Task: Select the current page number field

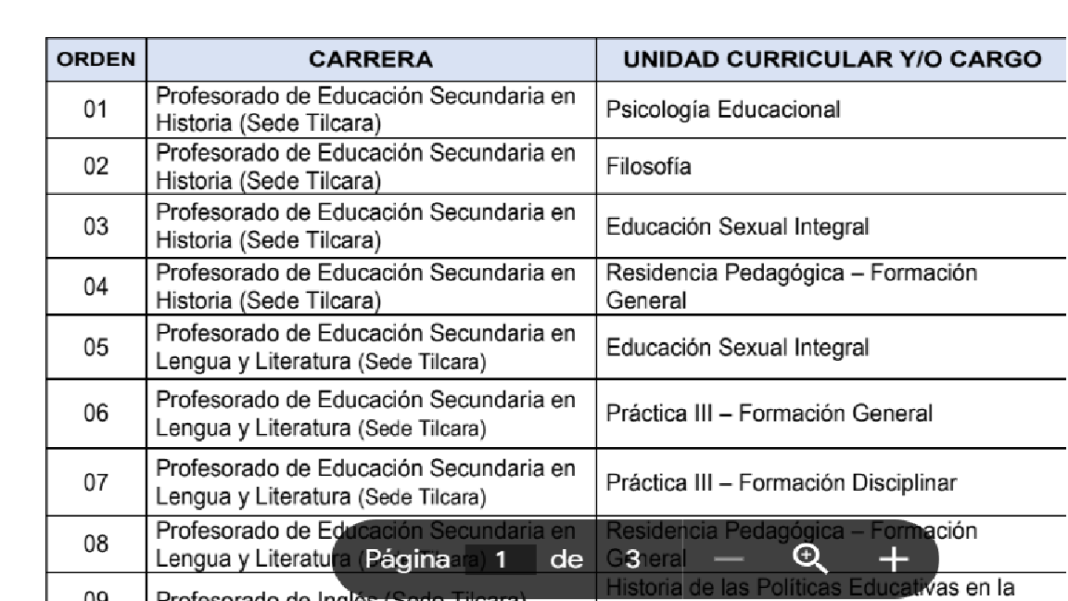Action: [501, 559]
